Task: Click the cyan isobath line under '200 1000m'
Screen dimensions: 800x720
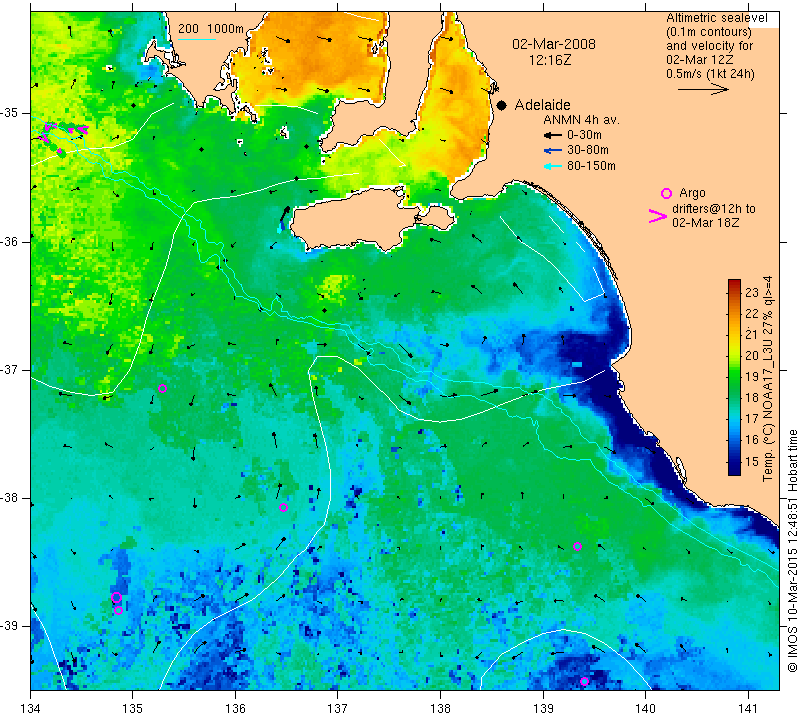Action: pyautogui.click(x=197, y=39)
